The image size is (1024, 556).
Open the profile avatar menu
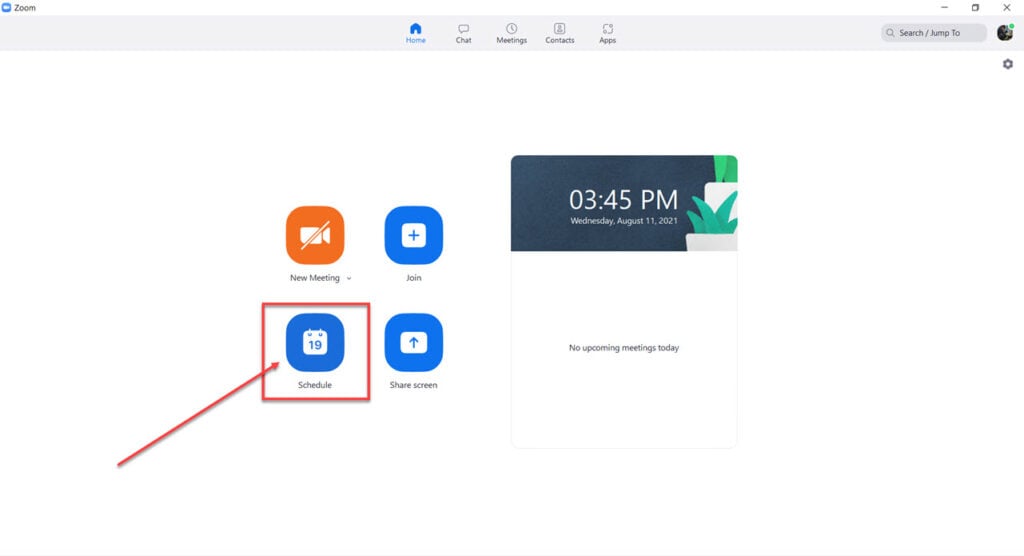(1005, 33)
